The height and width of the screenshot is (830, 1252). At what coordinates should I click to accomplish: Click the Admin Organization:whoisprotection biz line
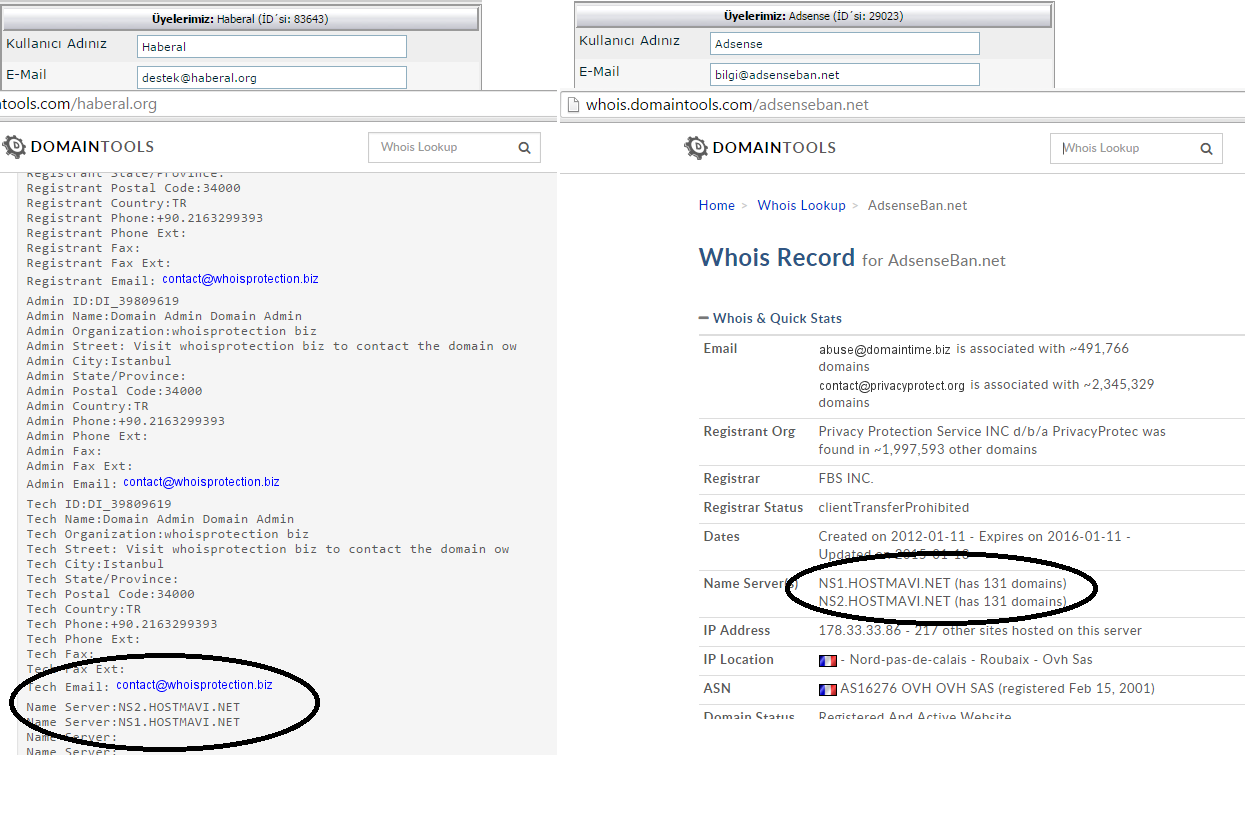pyautogui.click(x=172, y=331)
